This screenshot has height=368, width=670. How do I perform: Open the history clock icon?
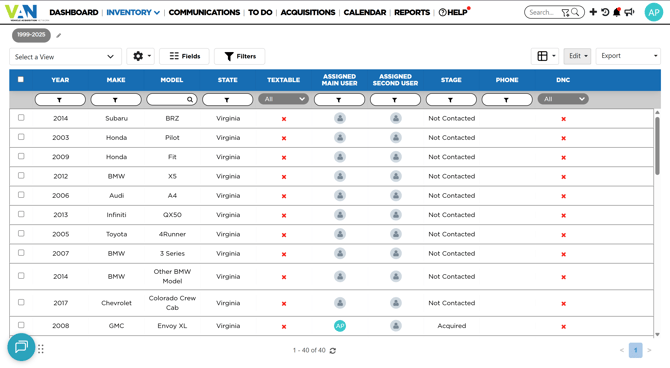pos(605,12)
